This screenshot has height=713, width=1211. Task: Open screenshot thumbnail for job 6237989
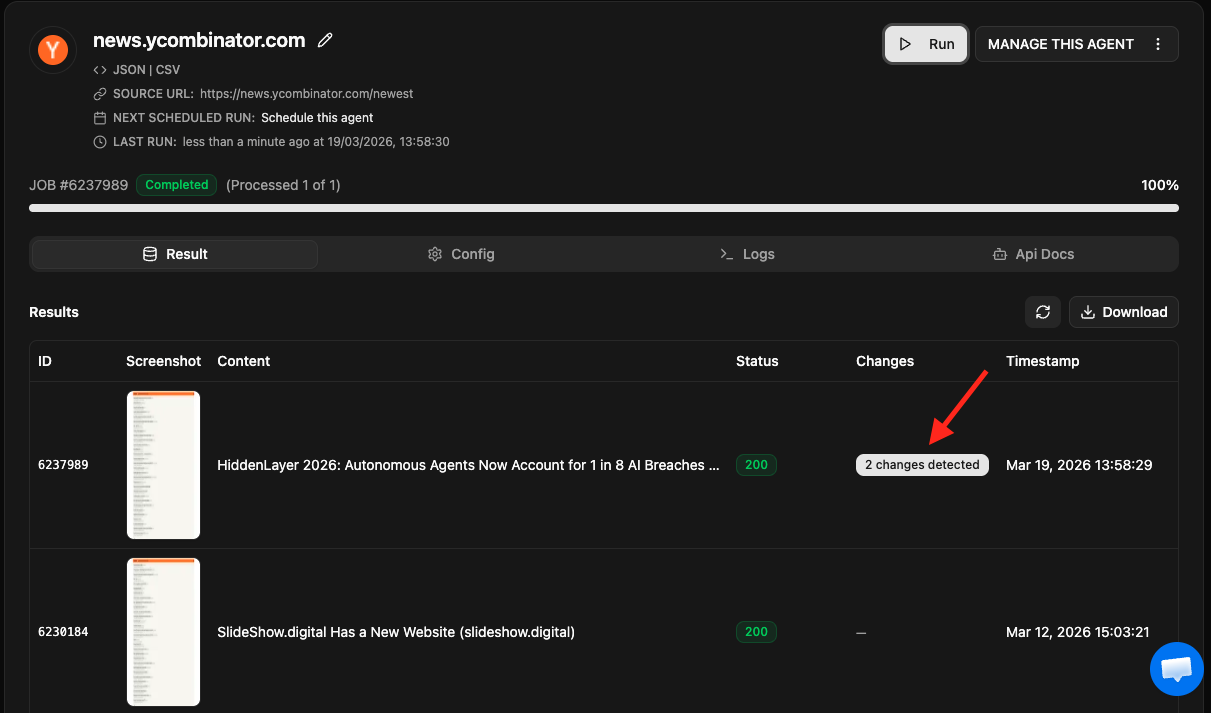coord(163,465)
